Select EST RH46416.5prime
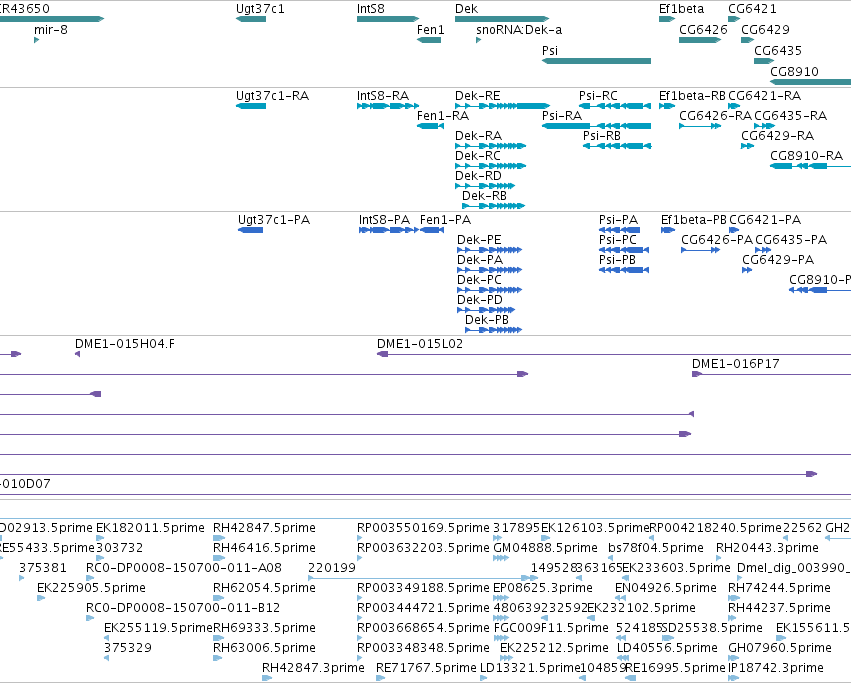Viewport: 851px width, 683px height. pos(264,548)
